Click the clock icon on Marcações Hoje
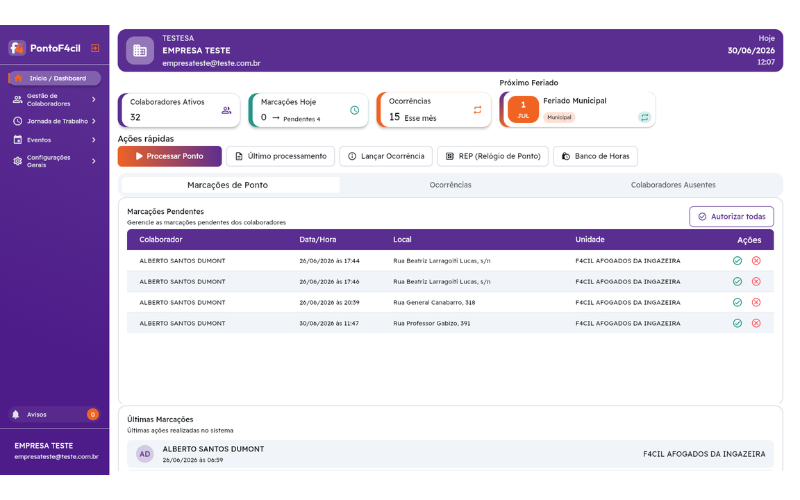Image resolution: width=800 pixels, height=500 pixels. point(355,110)
